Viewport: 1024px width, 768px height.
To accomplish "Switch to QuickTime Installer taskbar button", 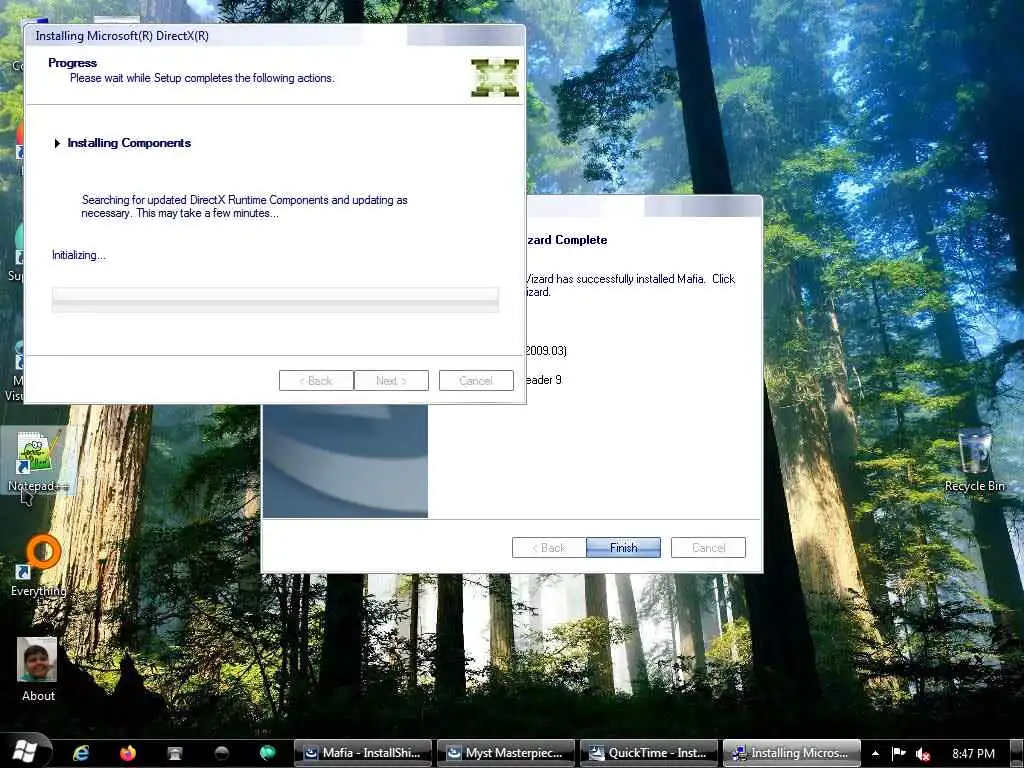I will pos(648,753).
